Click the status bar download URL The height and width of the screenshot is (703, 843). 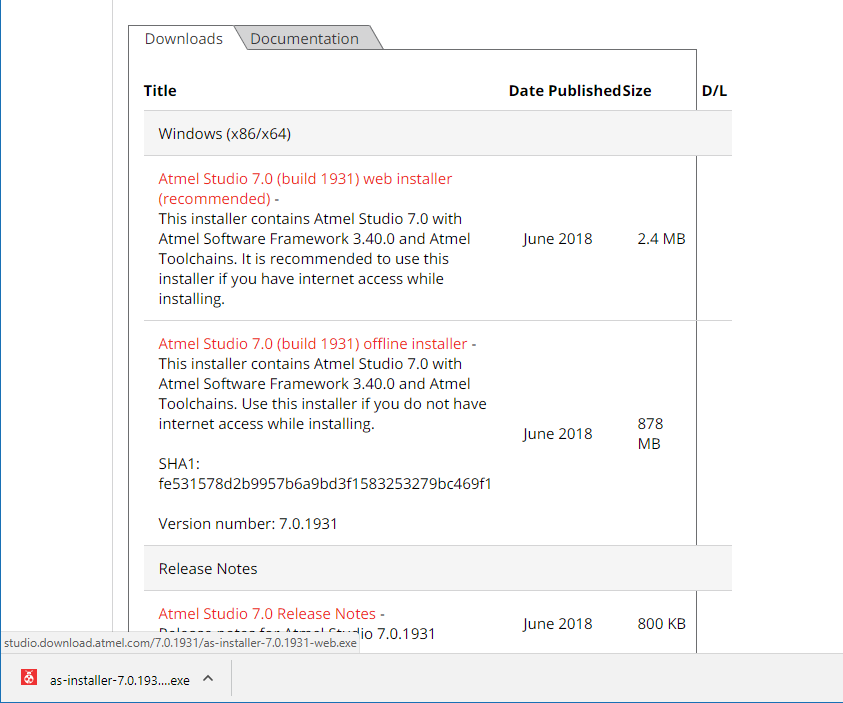[180, 643]
